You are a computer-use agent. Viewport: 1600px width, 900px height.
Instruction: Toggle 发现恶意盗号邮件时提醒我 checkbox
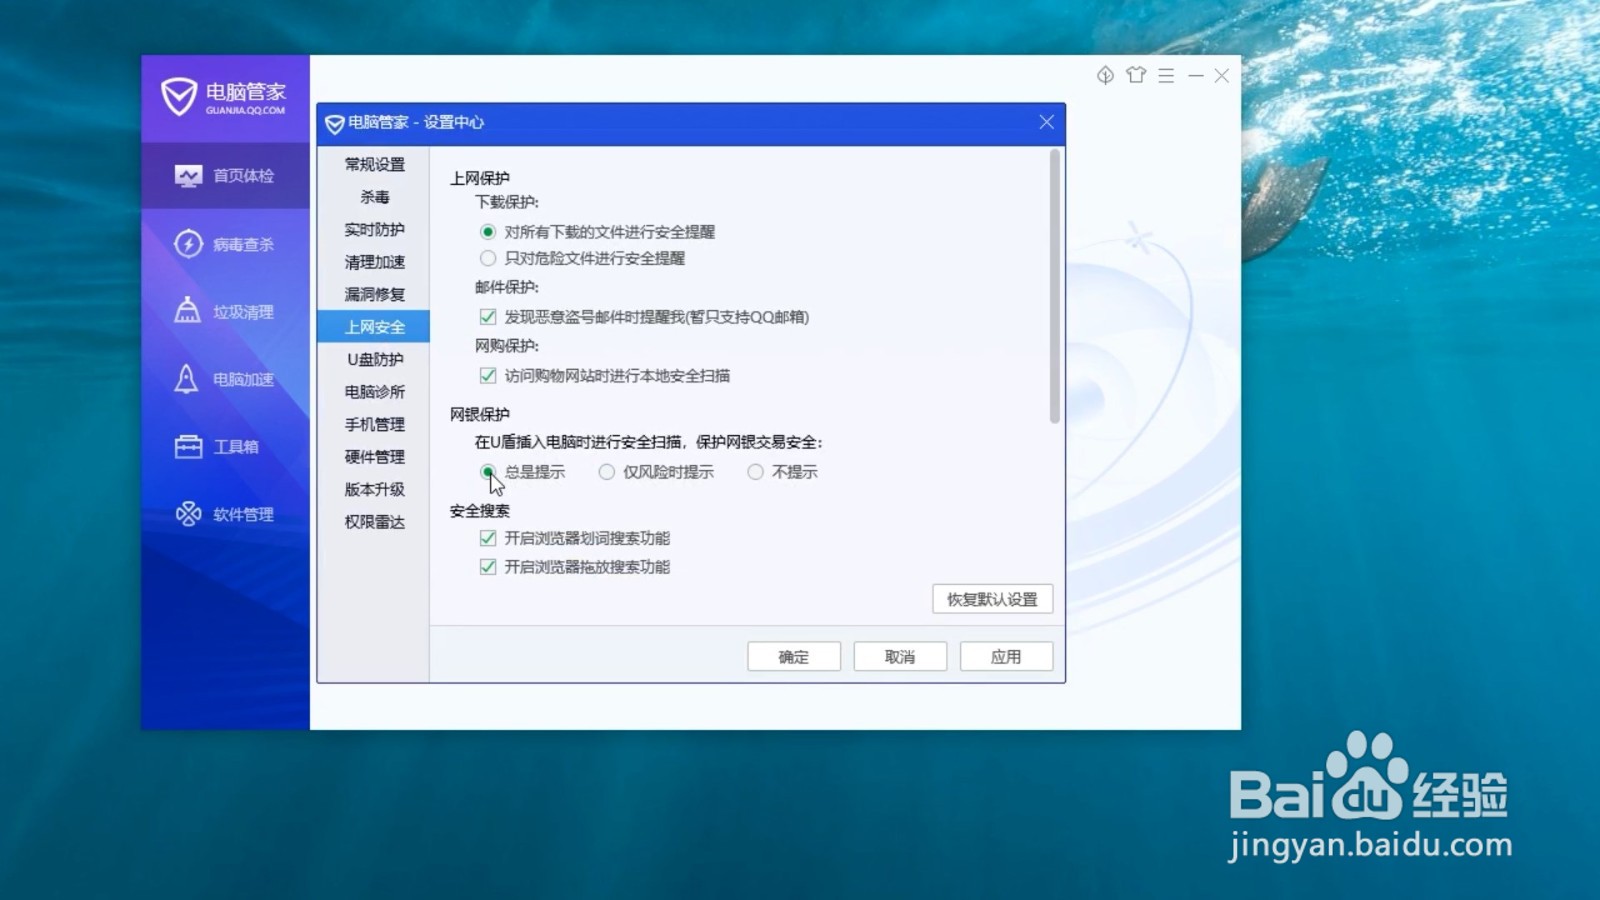tap(488, 317)
